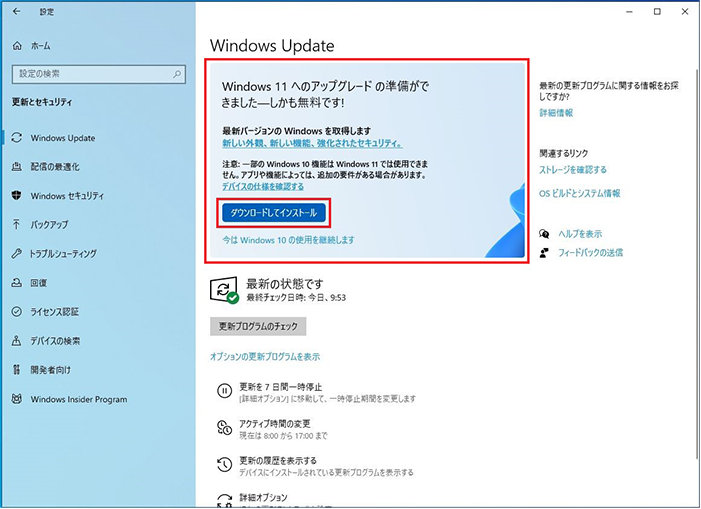Select Windows Insider Program label
The width and height of the screenshot is (701, 509).
pyautogui.click(x=79, y=399)
